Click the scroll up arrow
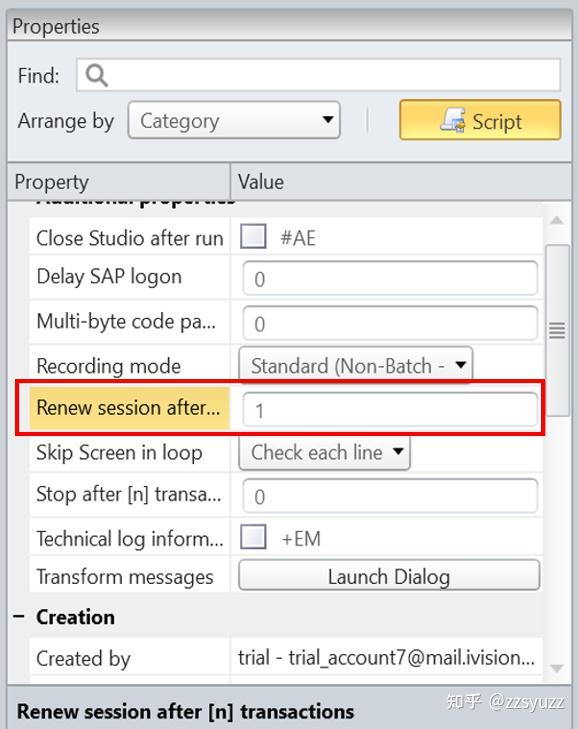The width and height of the screenshot is (579, 729). pyautogui.click(x=557, y=220)
